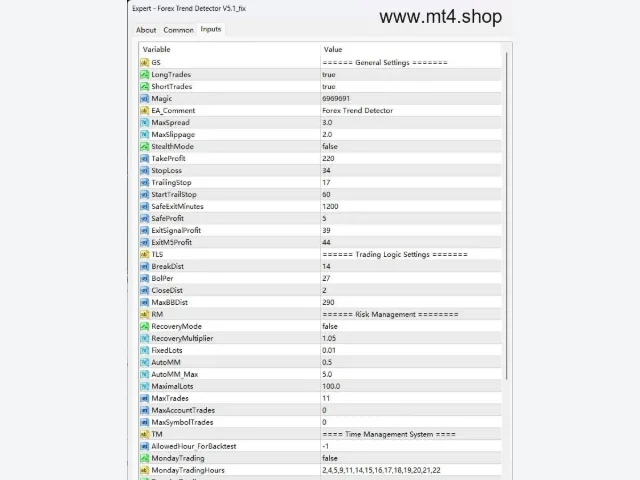The height and width of the screenshot is (480, 640).
Task: Click the ExitM5Profit integer icon
Action: coord(144,242)
